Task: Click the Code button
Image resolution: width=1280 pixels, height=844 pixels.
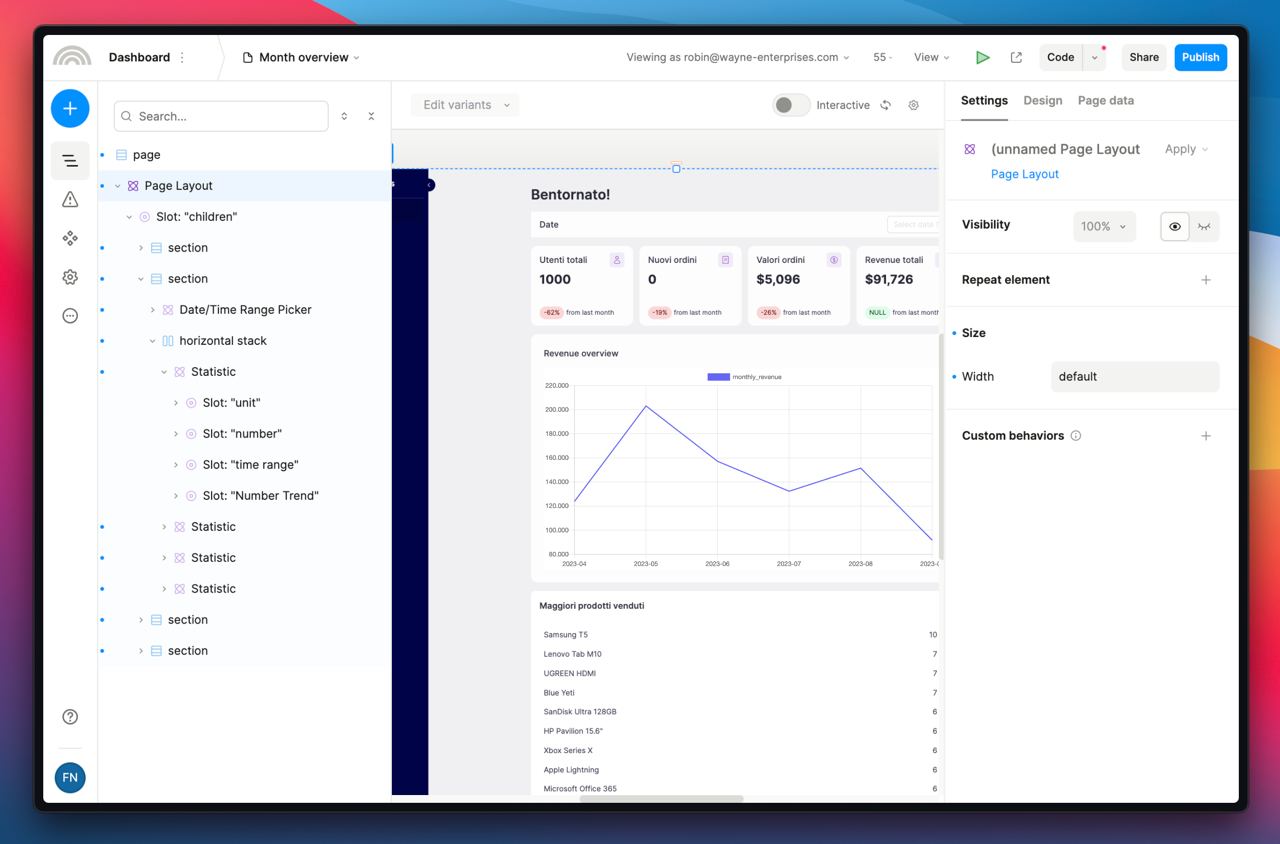Action: click(1061, 57)
